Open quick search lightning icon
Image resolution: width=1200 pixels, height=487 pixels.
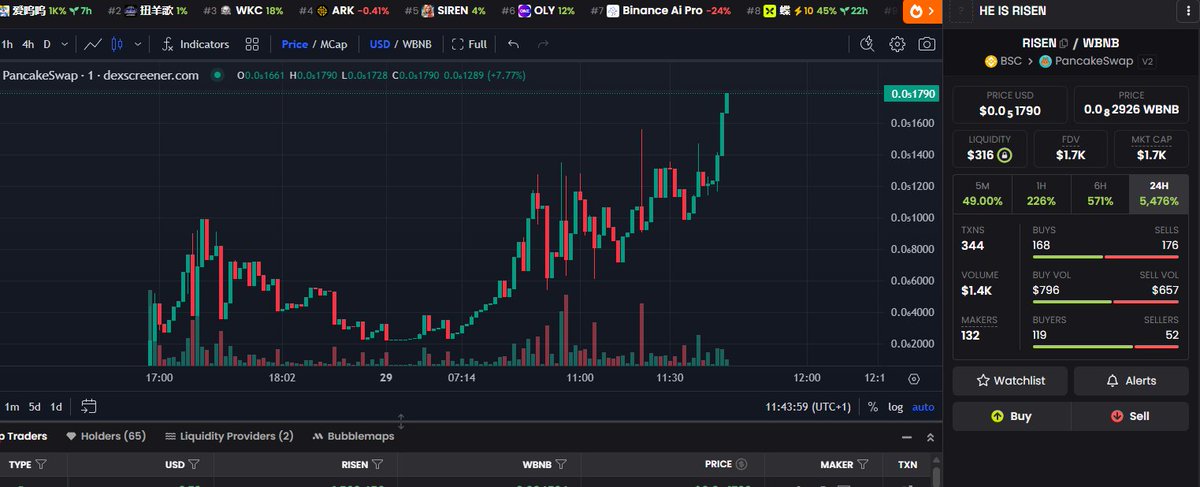pos(868,44)
